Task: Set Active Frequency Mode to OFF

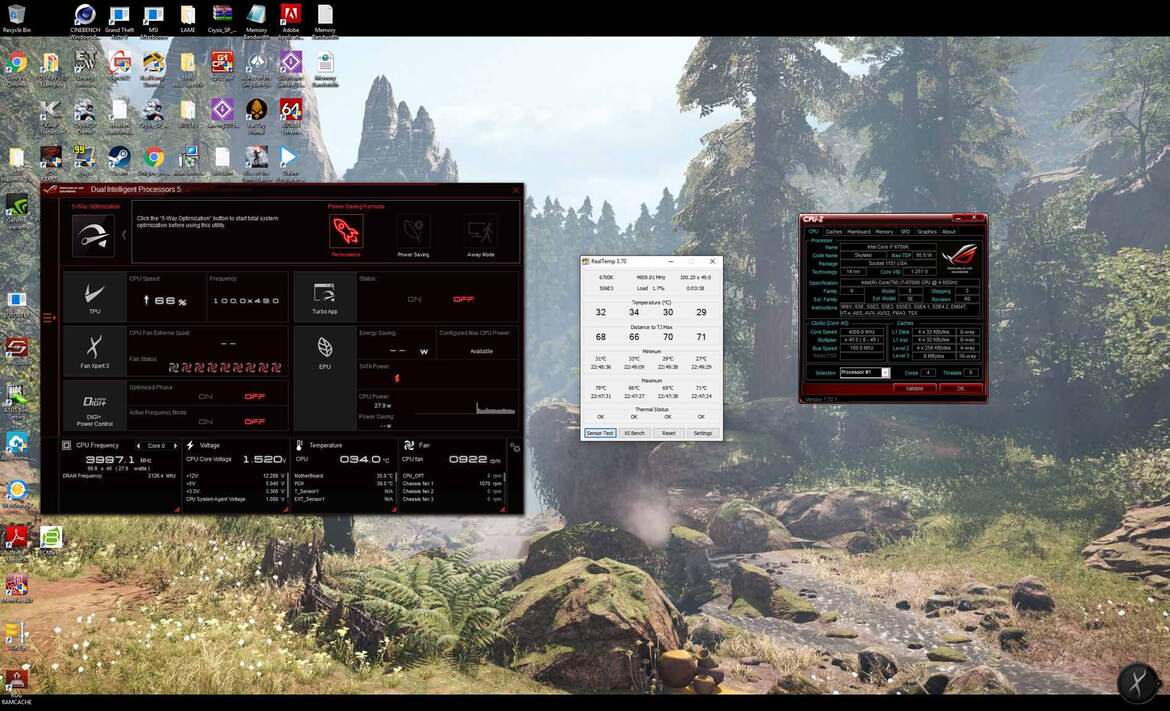Action: click(x=254, y=422)
